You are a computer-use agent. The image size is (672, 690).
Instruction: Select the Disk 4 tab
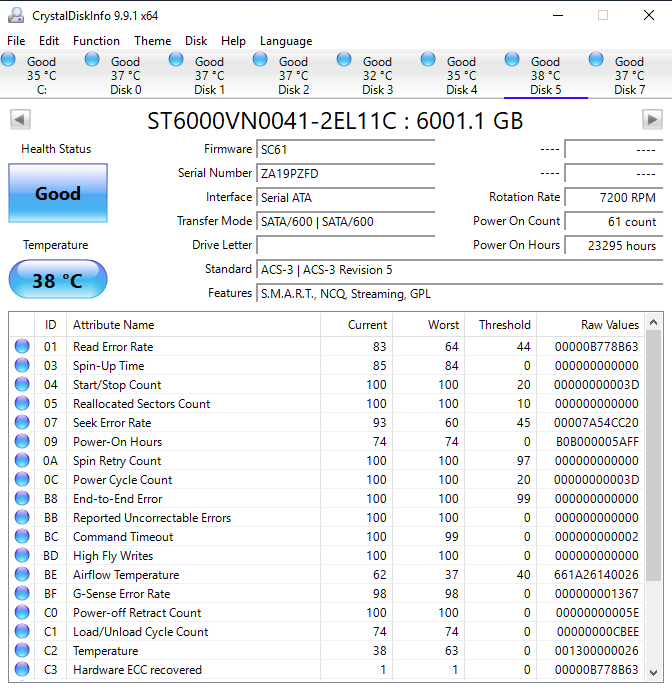462,75
